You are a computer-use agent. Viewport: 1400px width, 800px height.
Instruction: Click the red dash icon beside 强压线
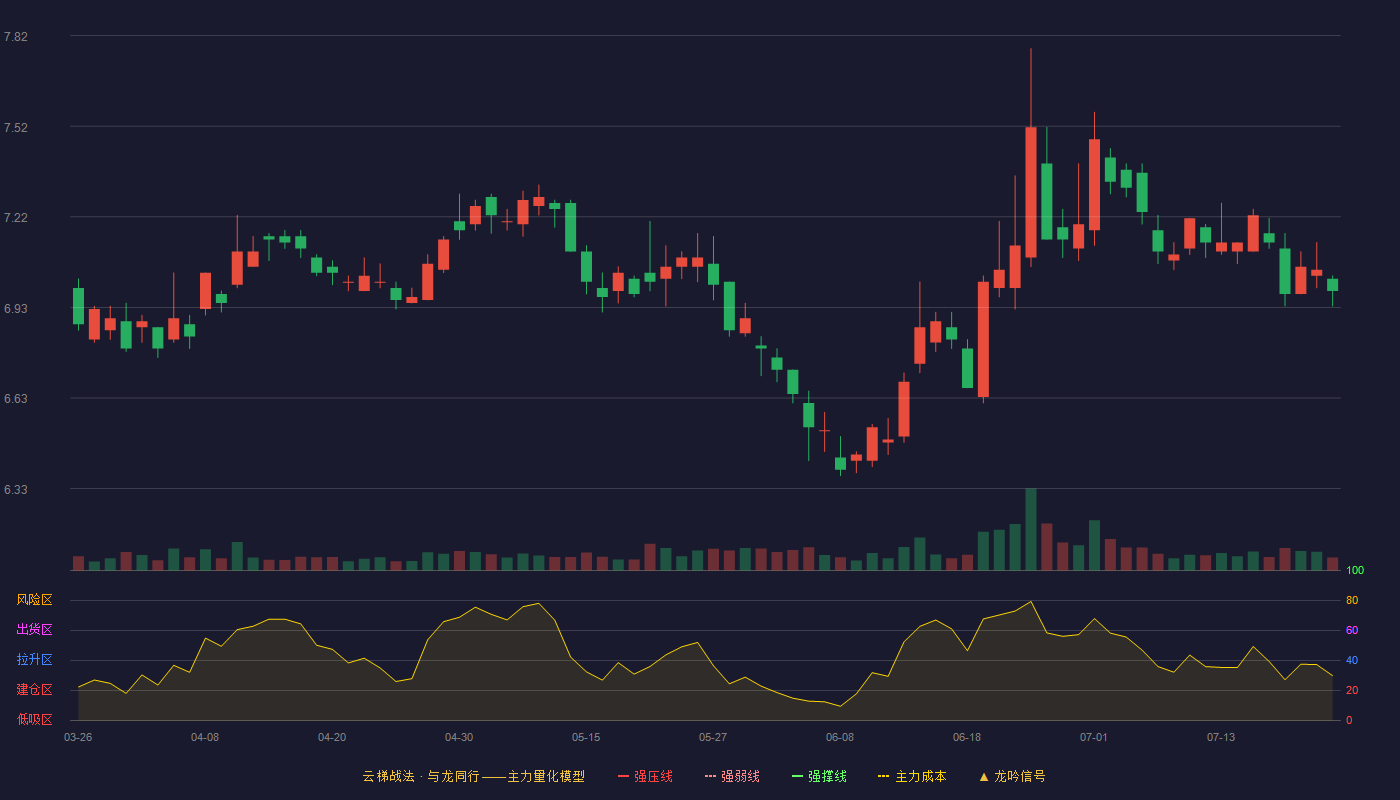(x=623, y=776)
